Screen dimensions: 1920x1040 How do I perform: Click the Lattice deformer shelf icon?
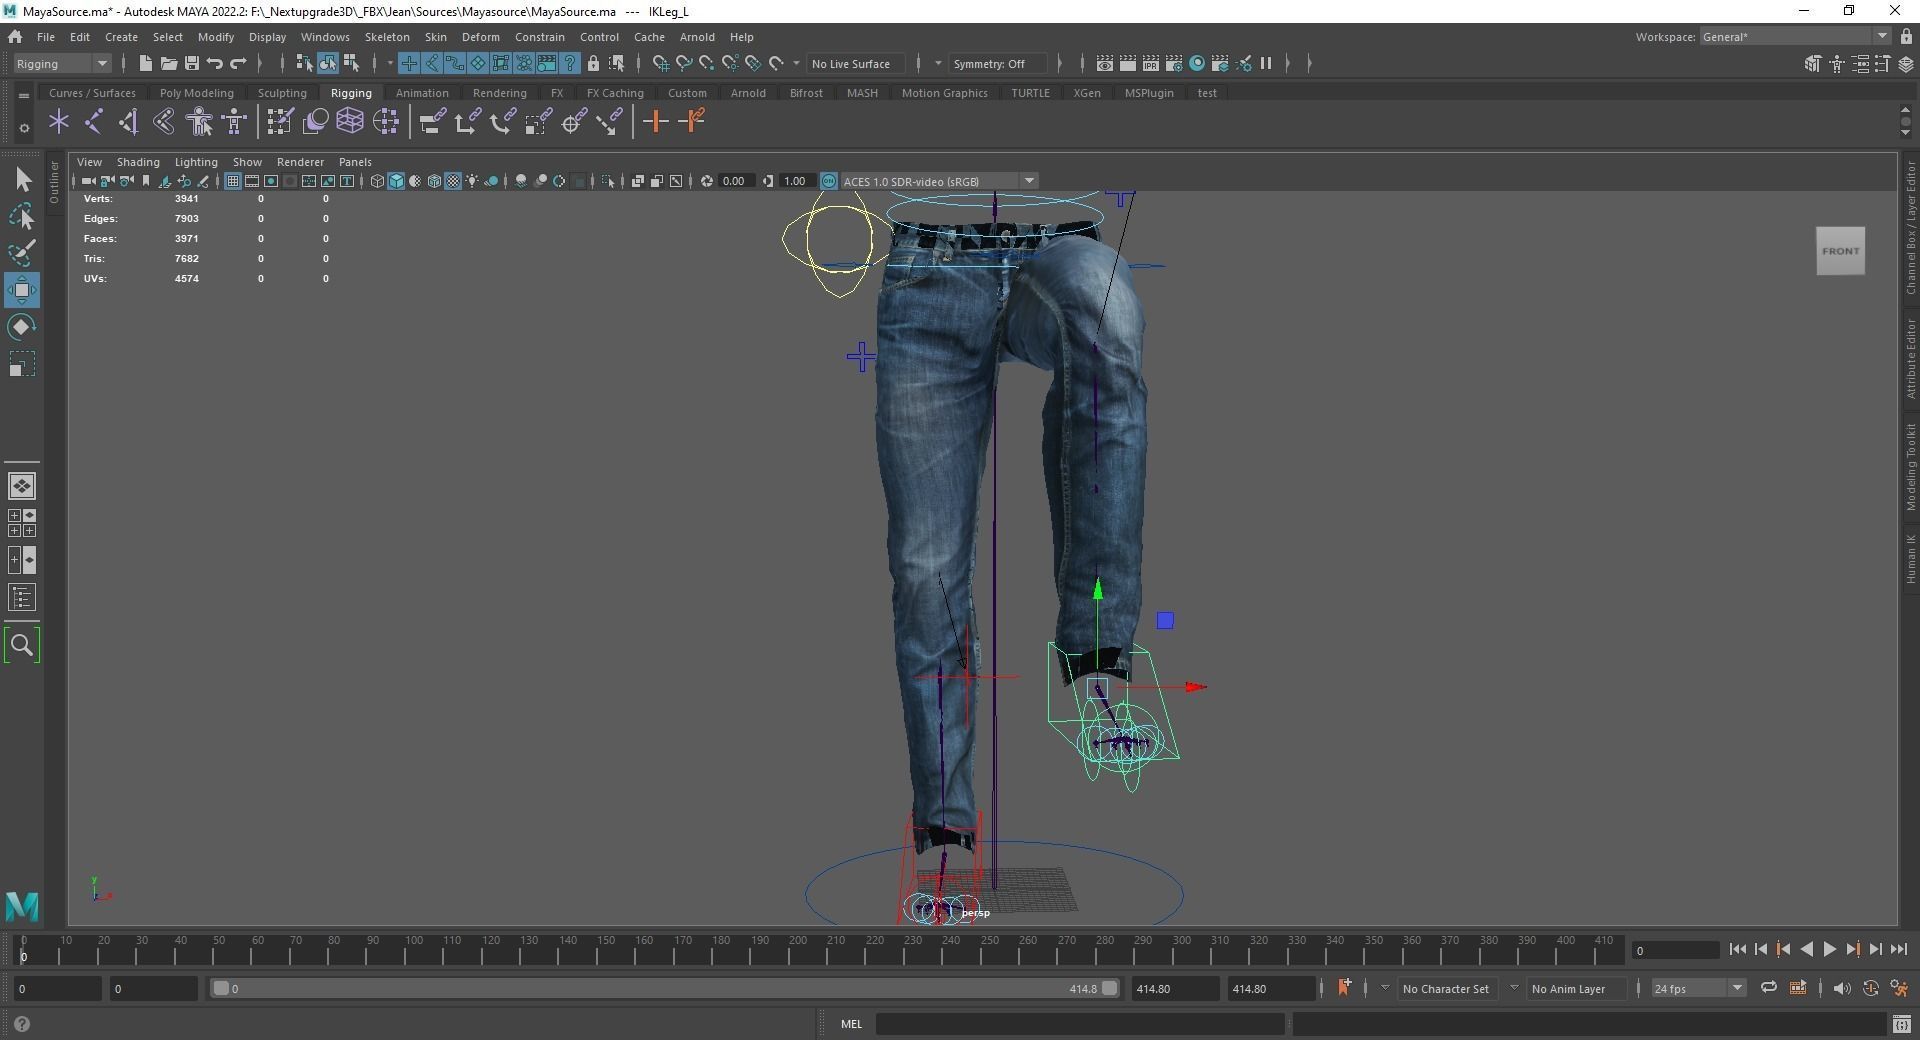point(350,122)
